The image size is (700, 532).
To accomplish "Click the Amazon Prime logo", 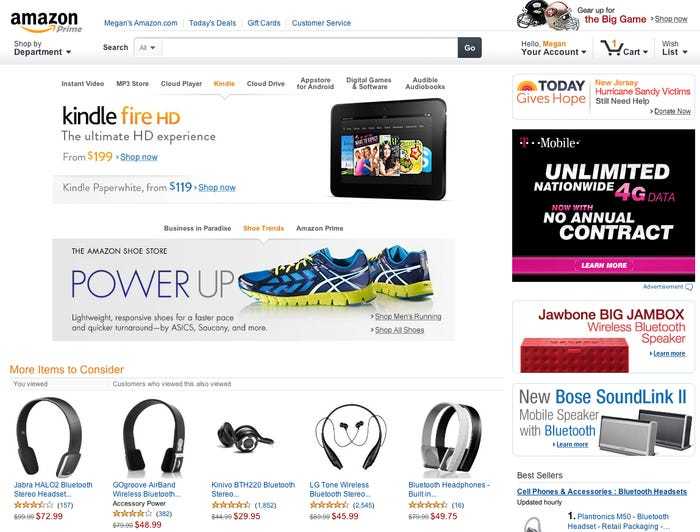I will 46,22.
